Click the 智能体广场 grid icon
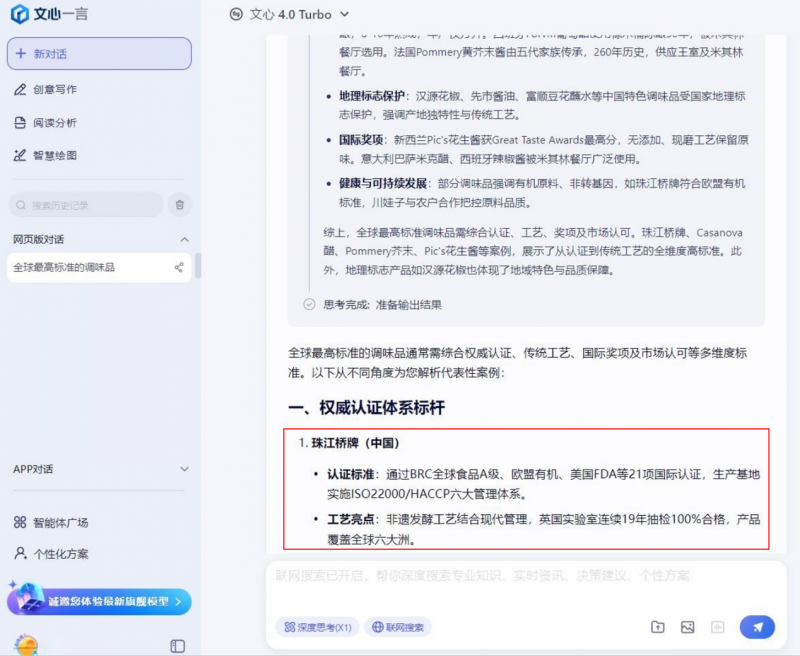The width and height of the screenshot is (800, 656). pos(20,522)
